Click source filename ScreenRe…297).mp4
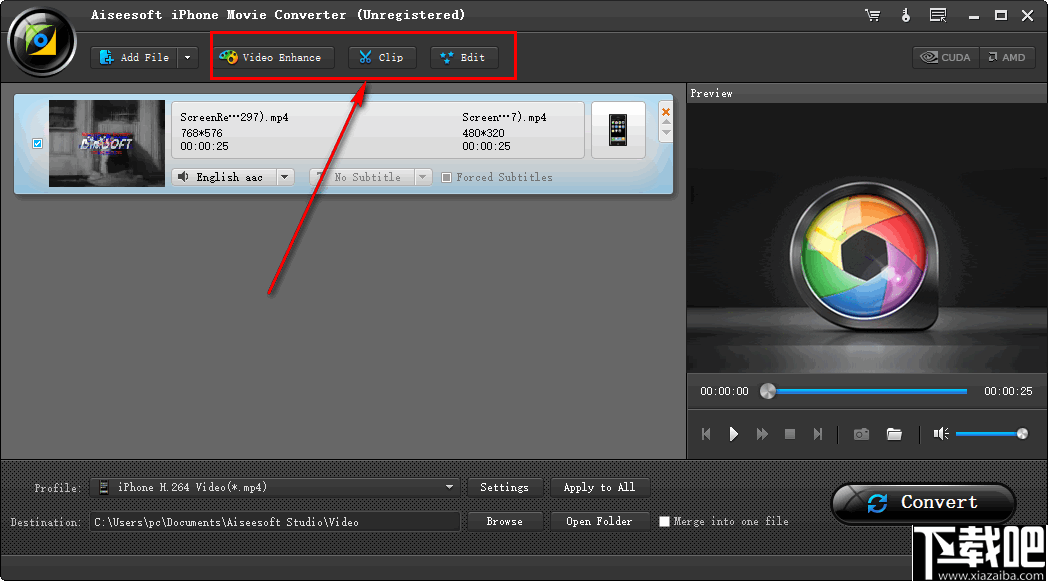 click(235, 117)
